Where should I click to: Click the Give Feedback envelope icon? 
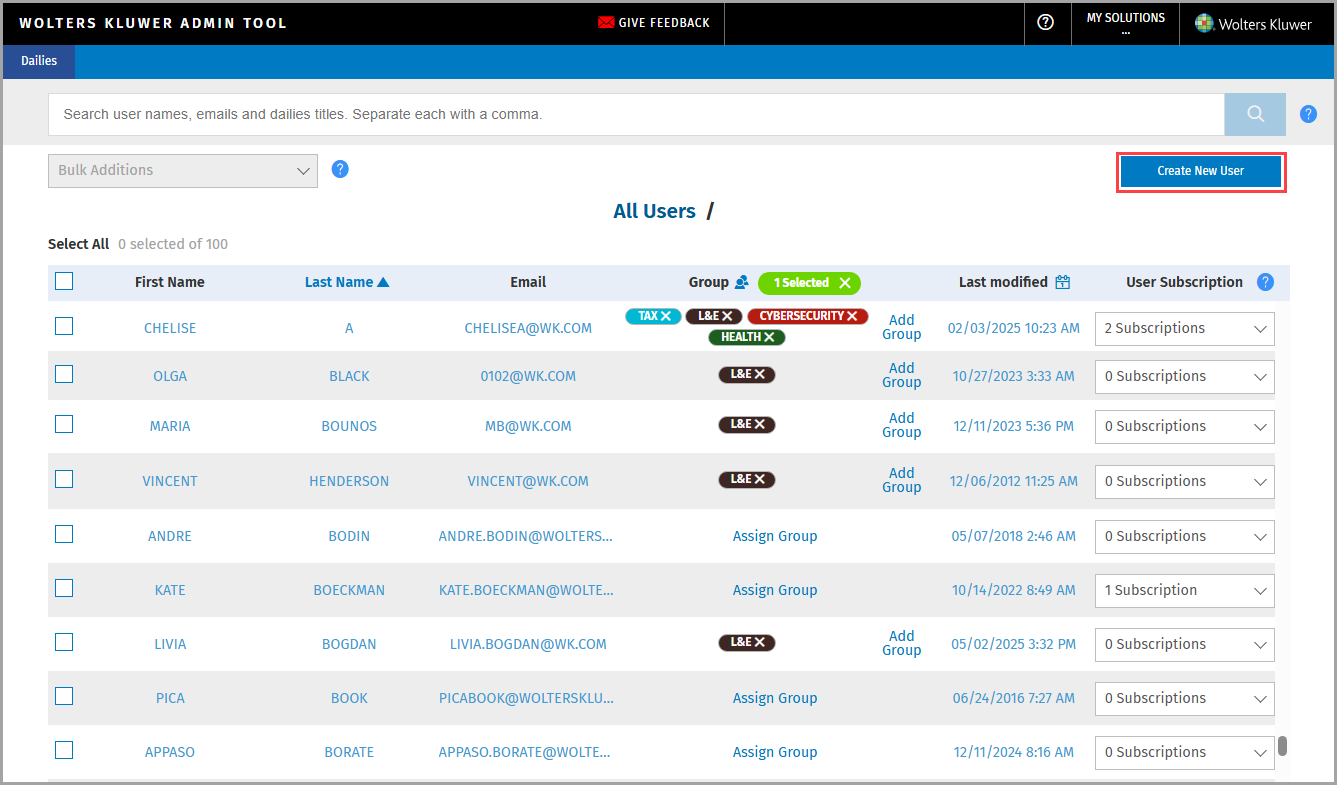click(x=606, y=22)
